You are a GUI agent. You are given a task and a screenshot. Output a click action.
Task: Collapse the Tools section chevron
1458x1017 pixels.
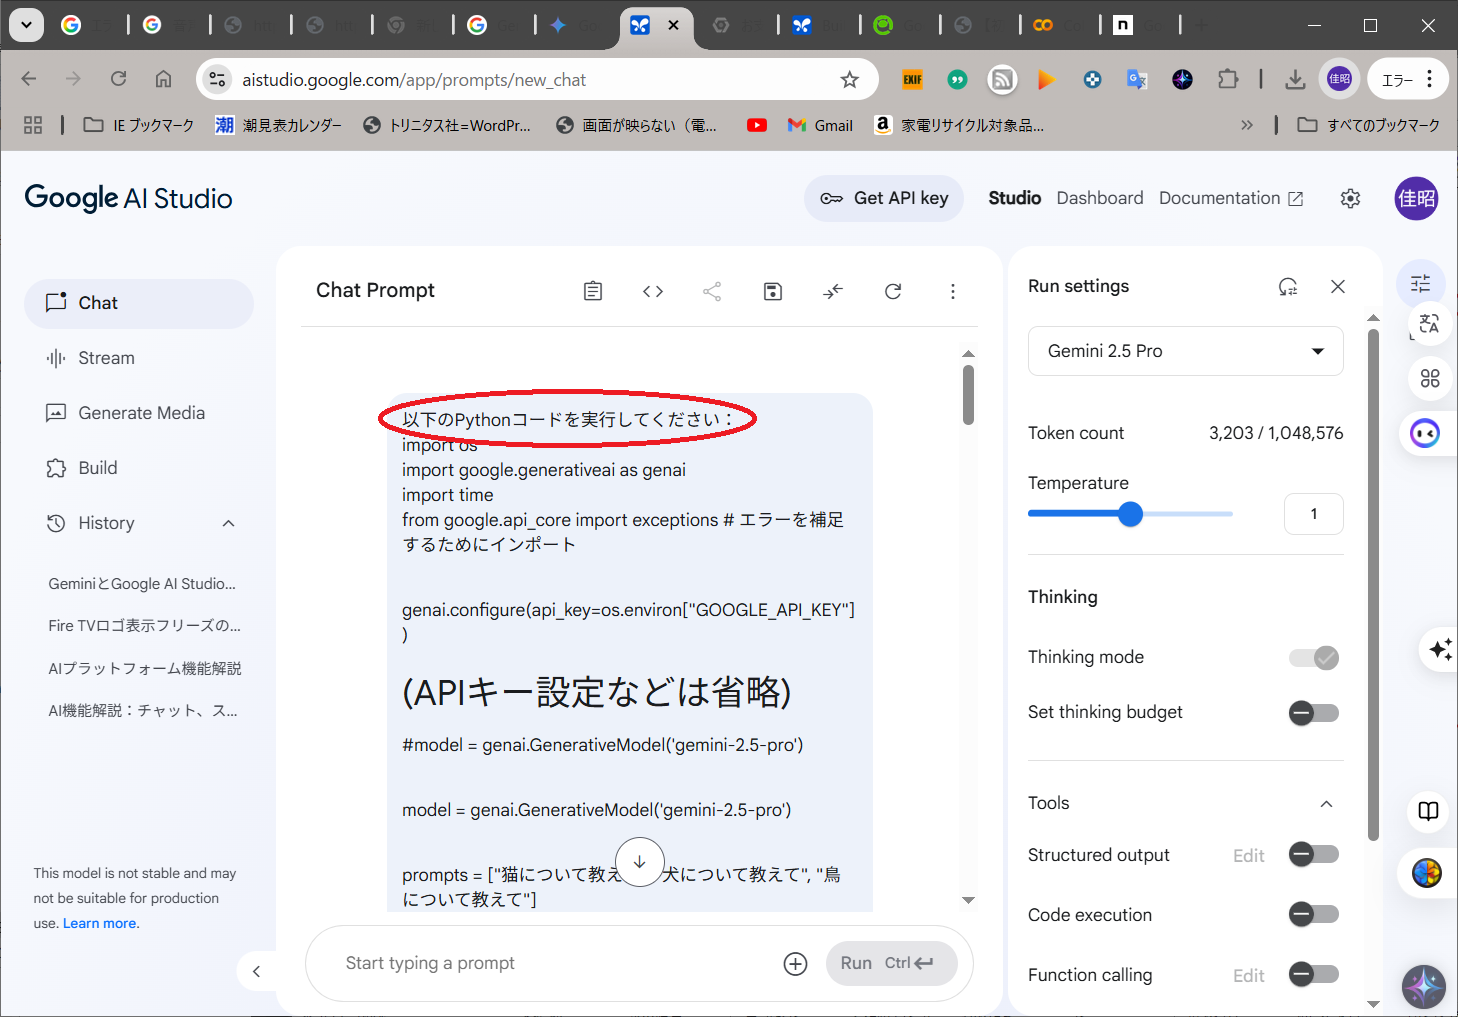1327,804
